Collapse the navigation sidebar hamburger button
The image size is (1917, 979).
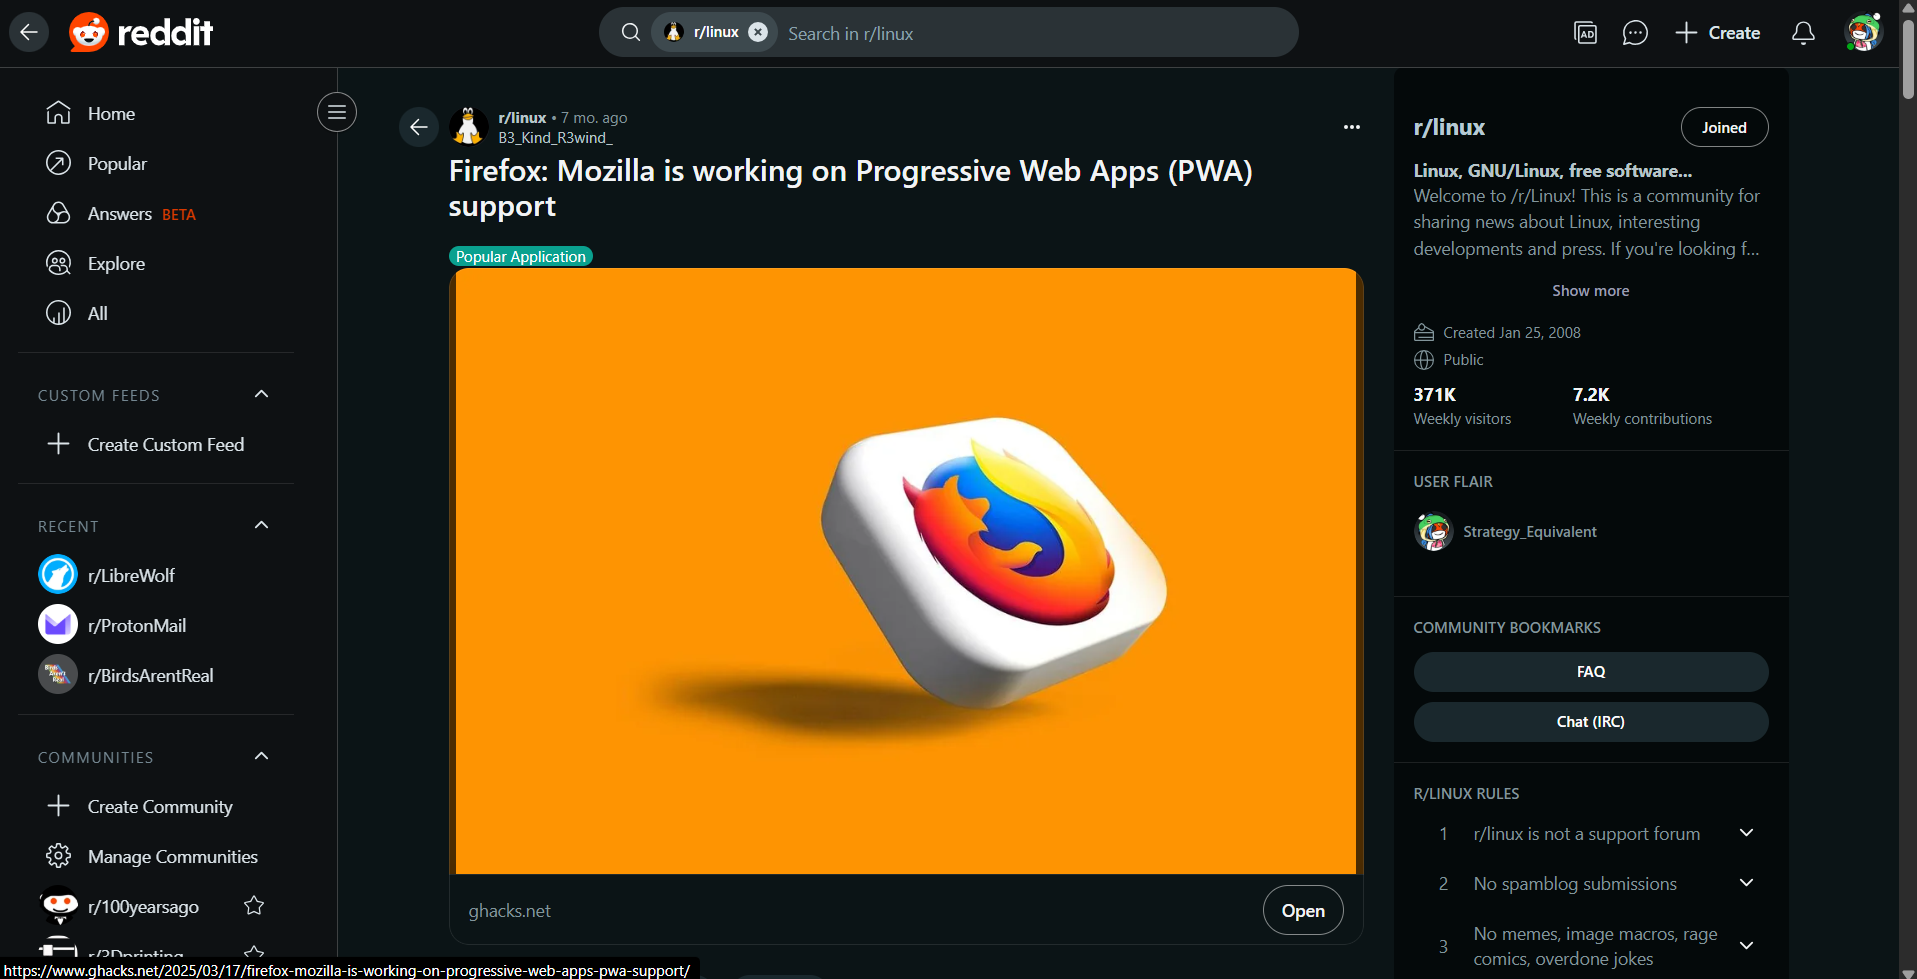click(x=337, y=112)
